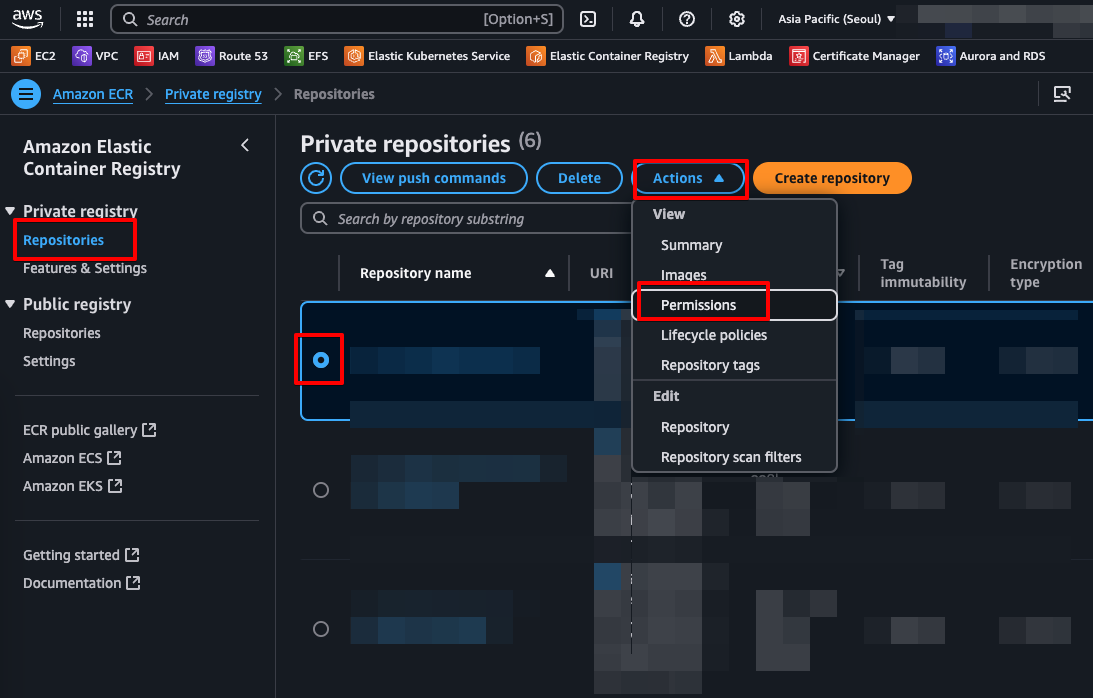This screenshot has width=1093, height=698.
Task: Follow the Private registry breadcrumb link
Action: click(x=213, y=94)
